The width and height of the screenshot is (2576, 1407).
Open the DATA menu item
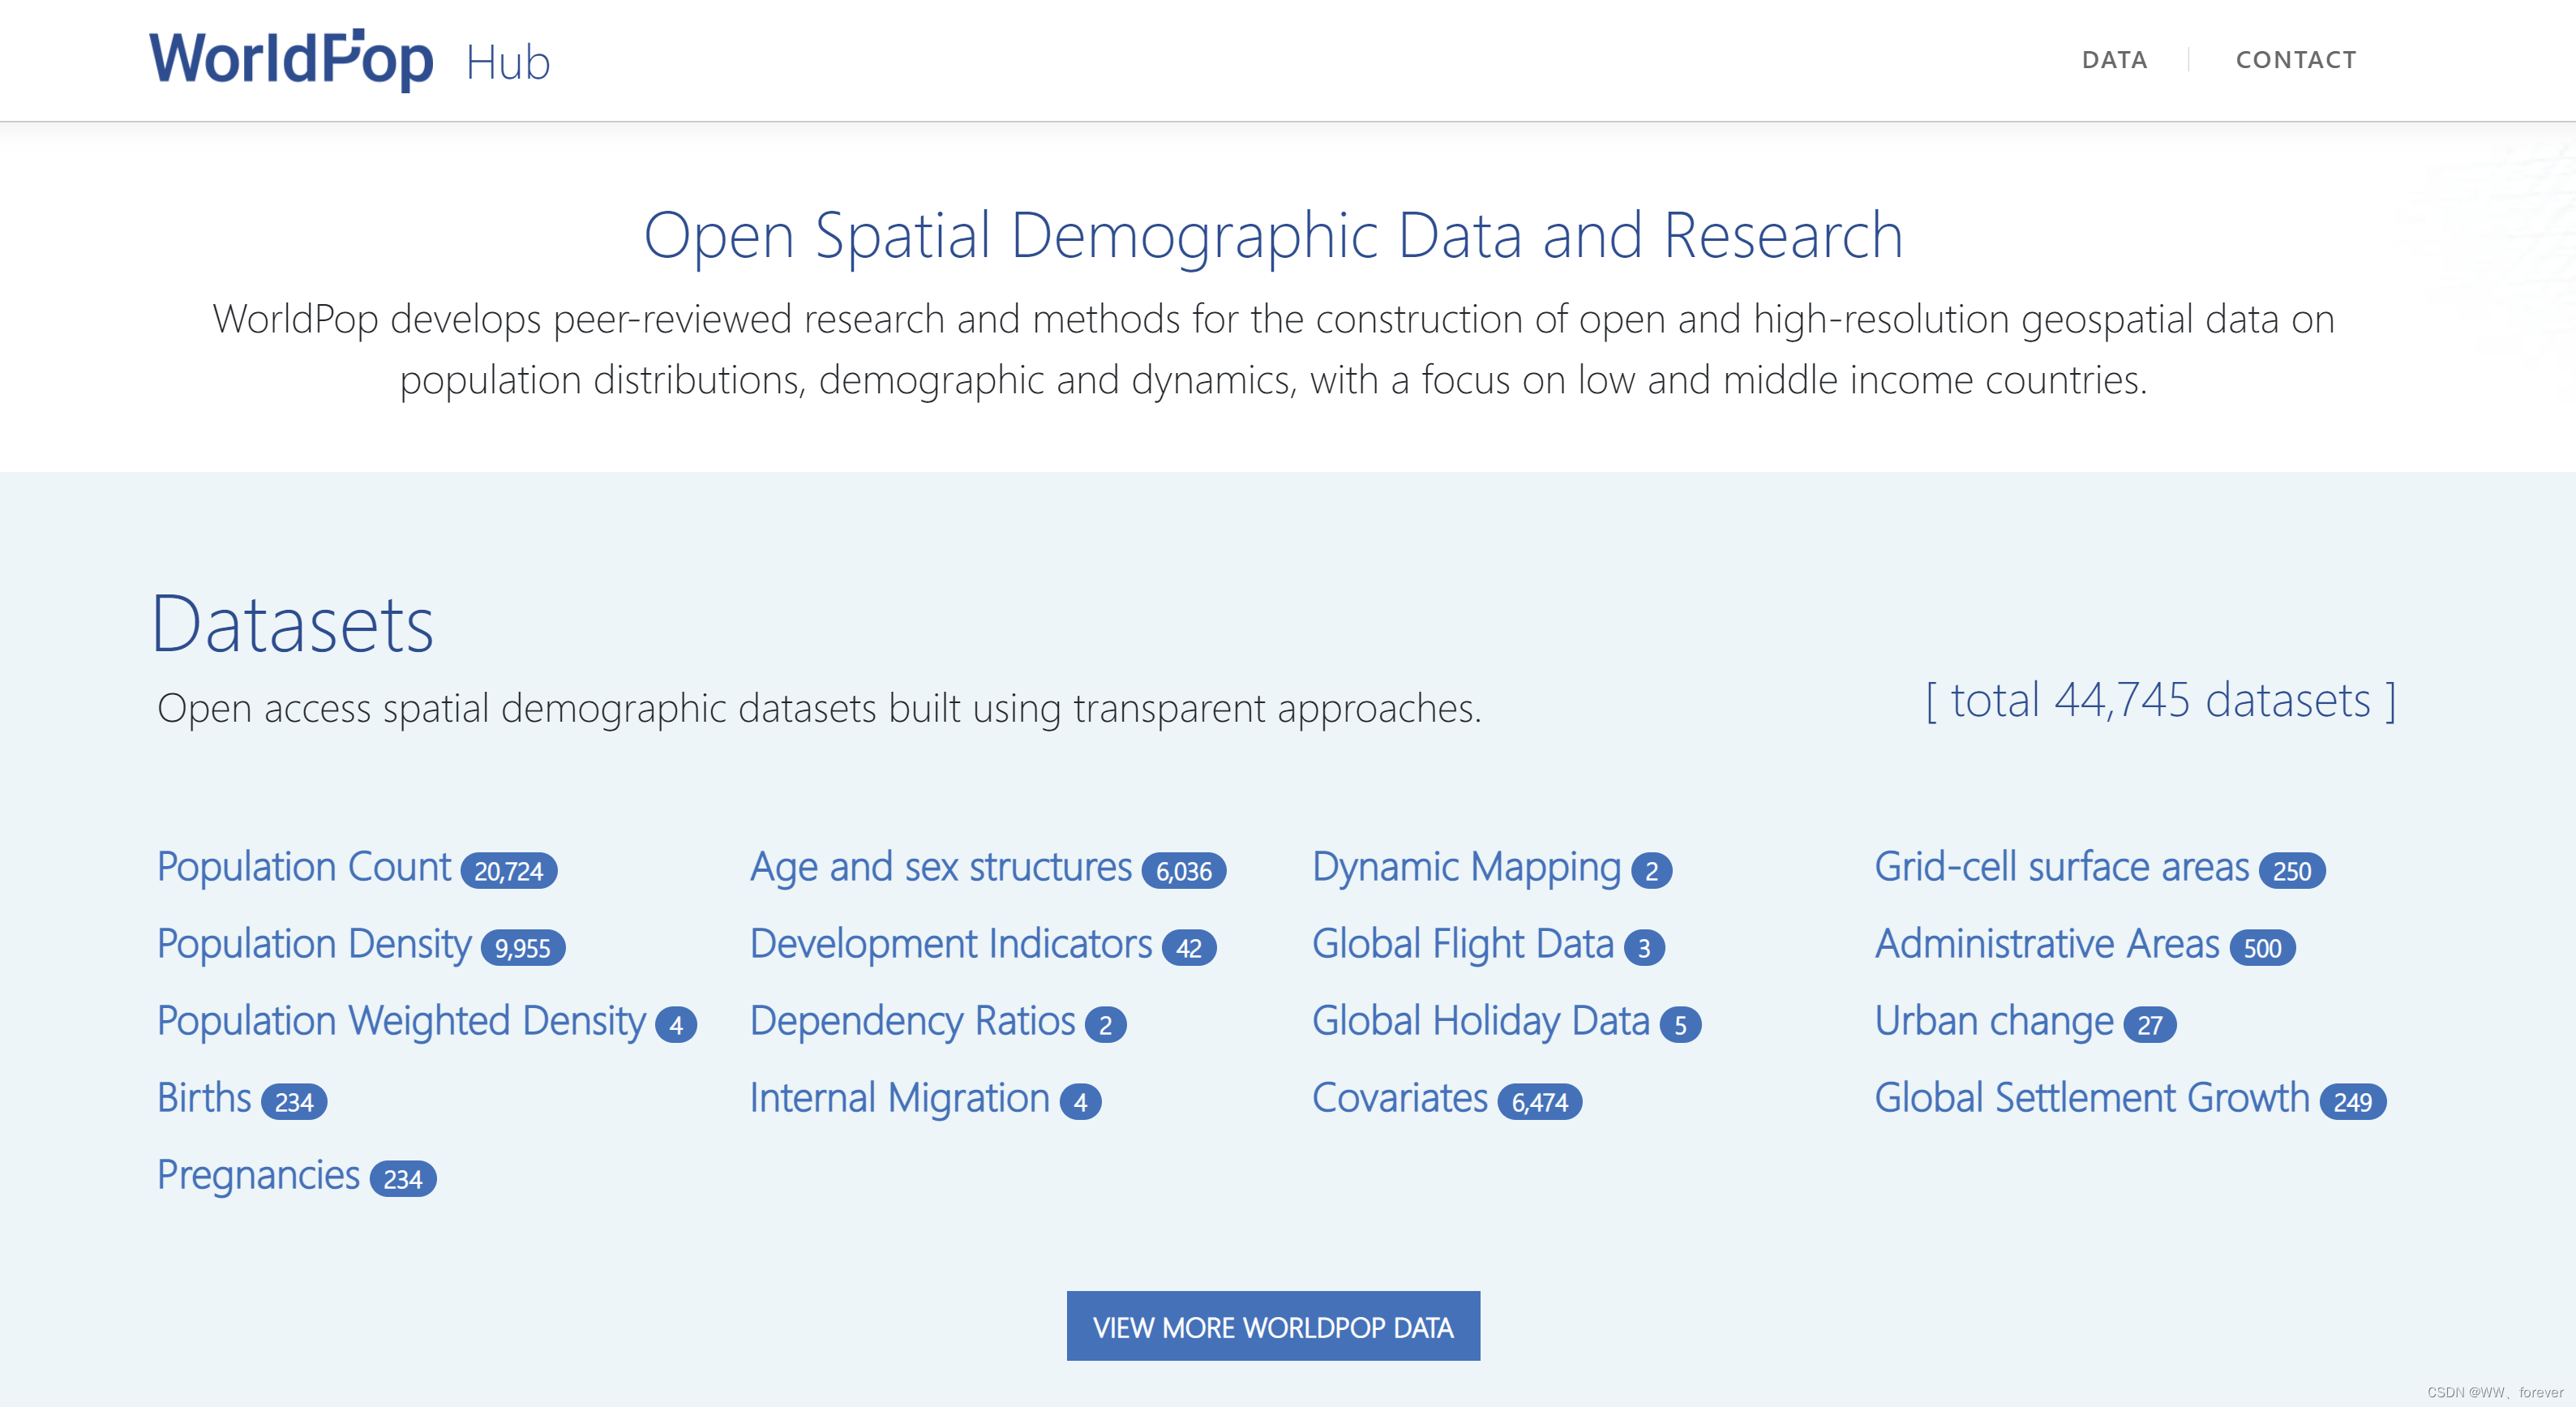2113,60
